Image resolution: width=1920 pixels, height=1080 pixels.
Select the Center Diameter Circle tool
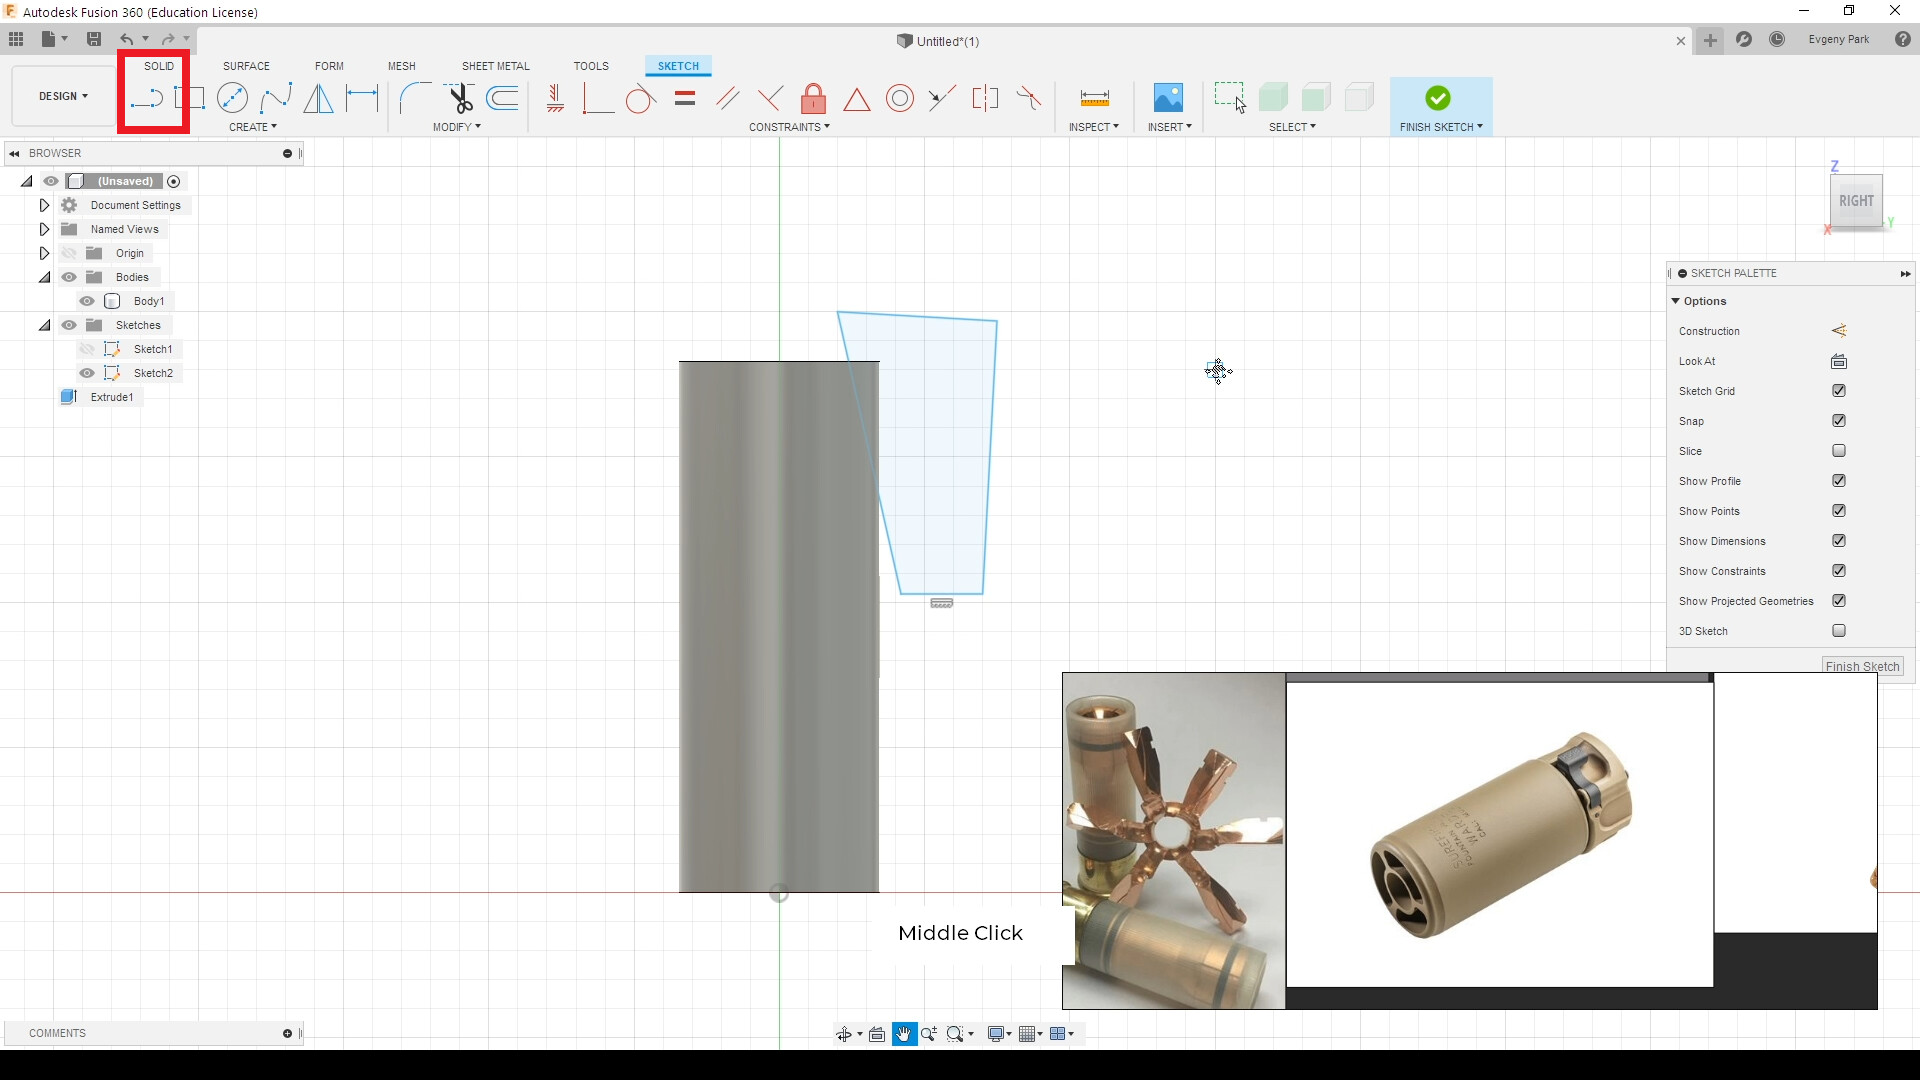click(232, 98)
